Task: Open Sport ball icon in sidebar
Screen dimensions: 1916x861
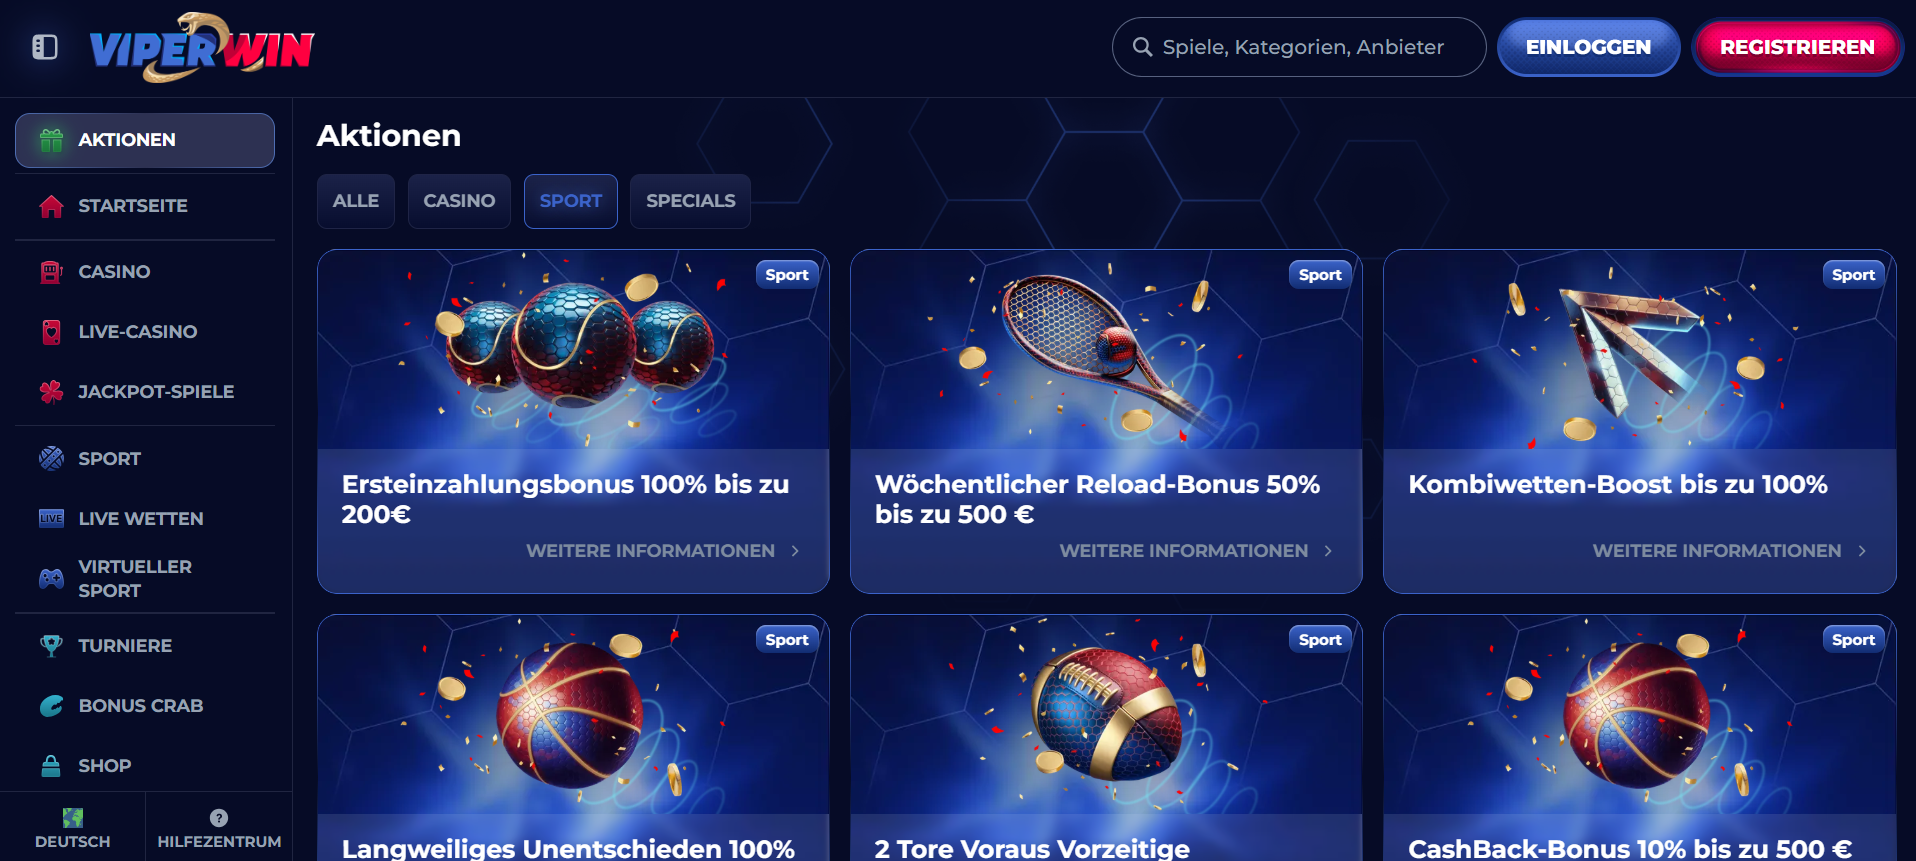Action: tap(51, 458)
